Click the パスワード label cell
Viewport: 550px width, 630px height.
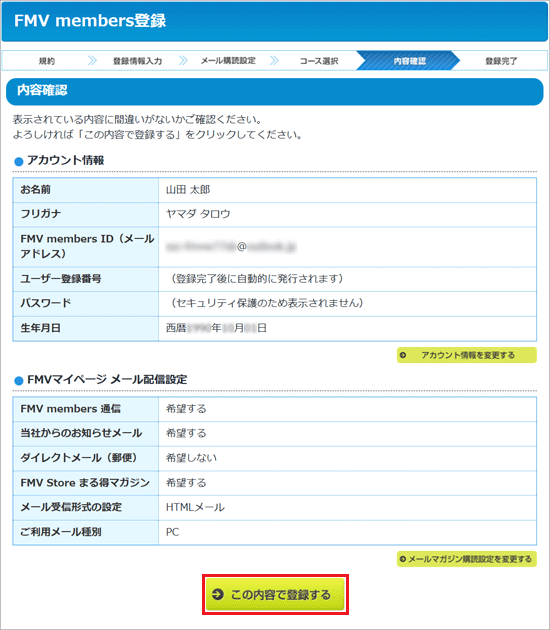point(86,303)
